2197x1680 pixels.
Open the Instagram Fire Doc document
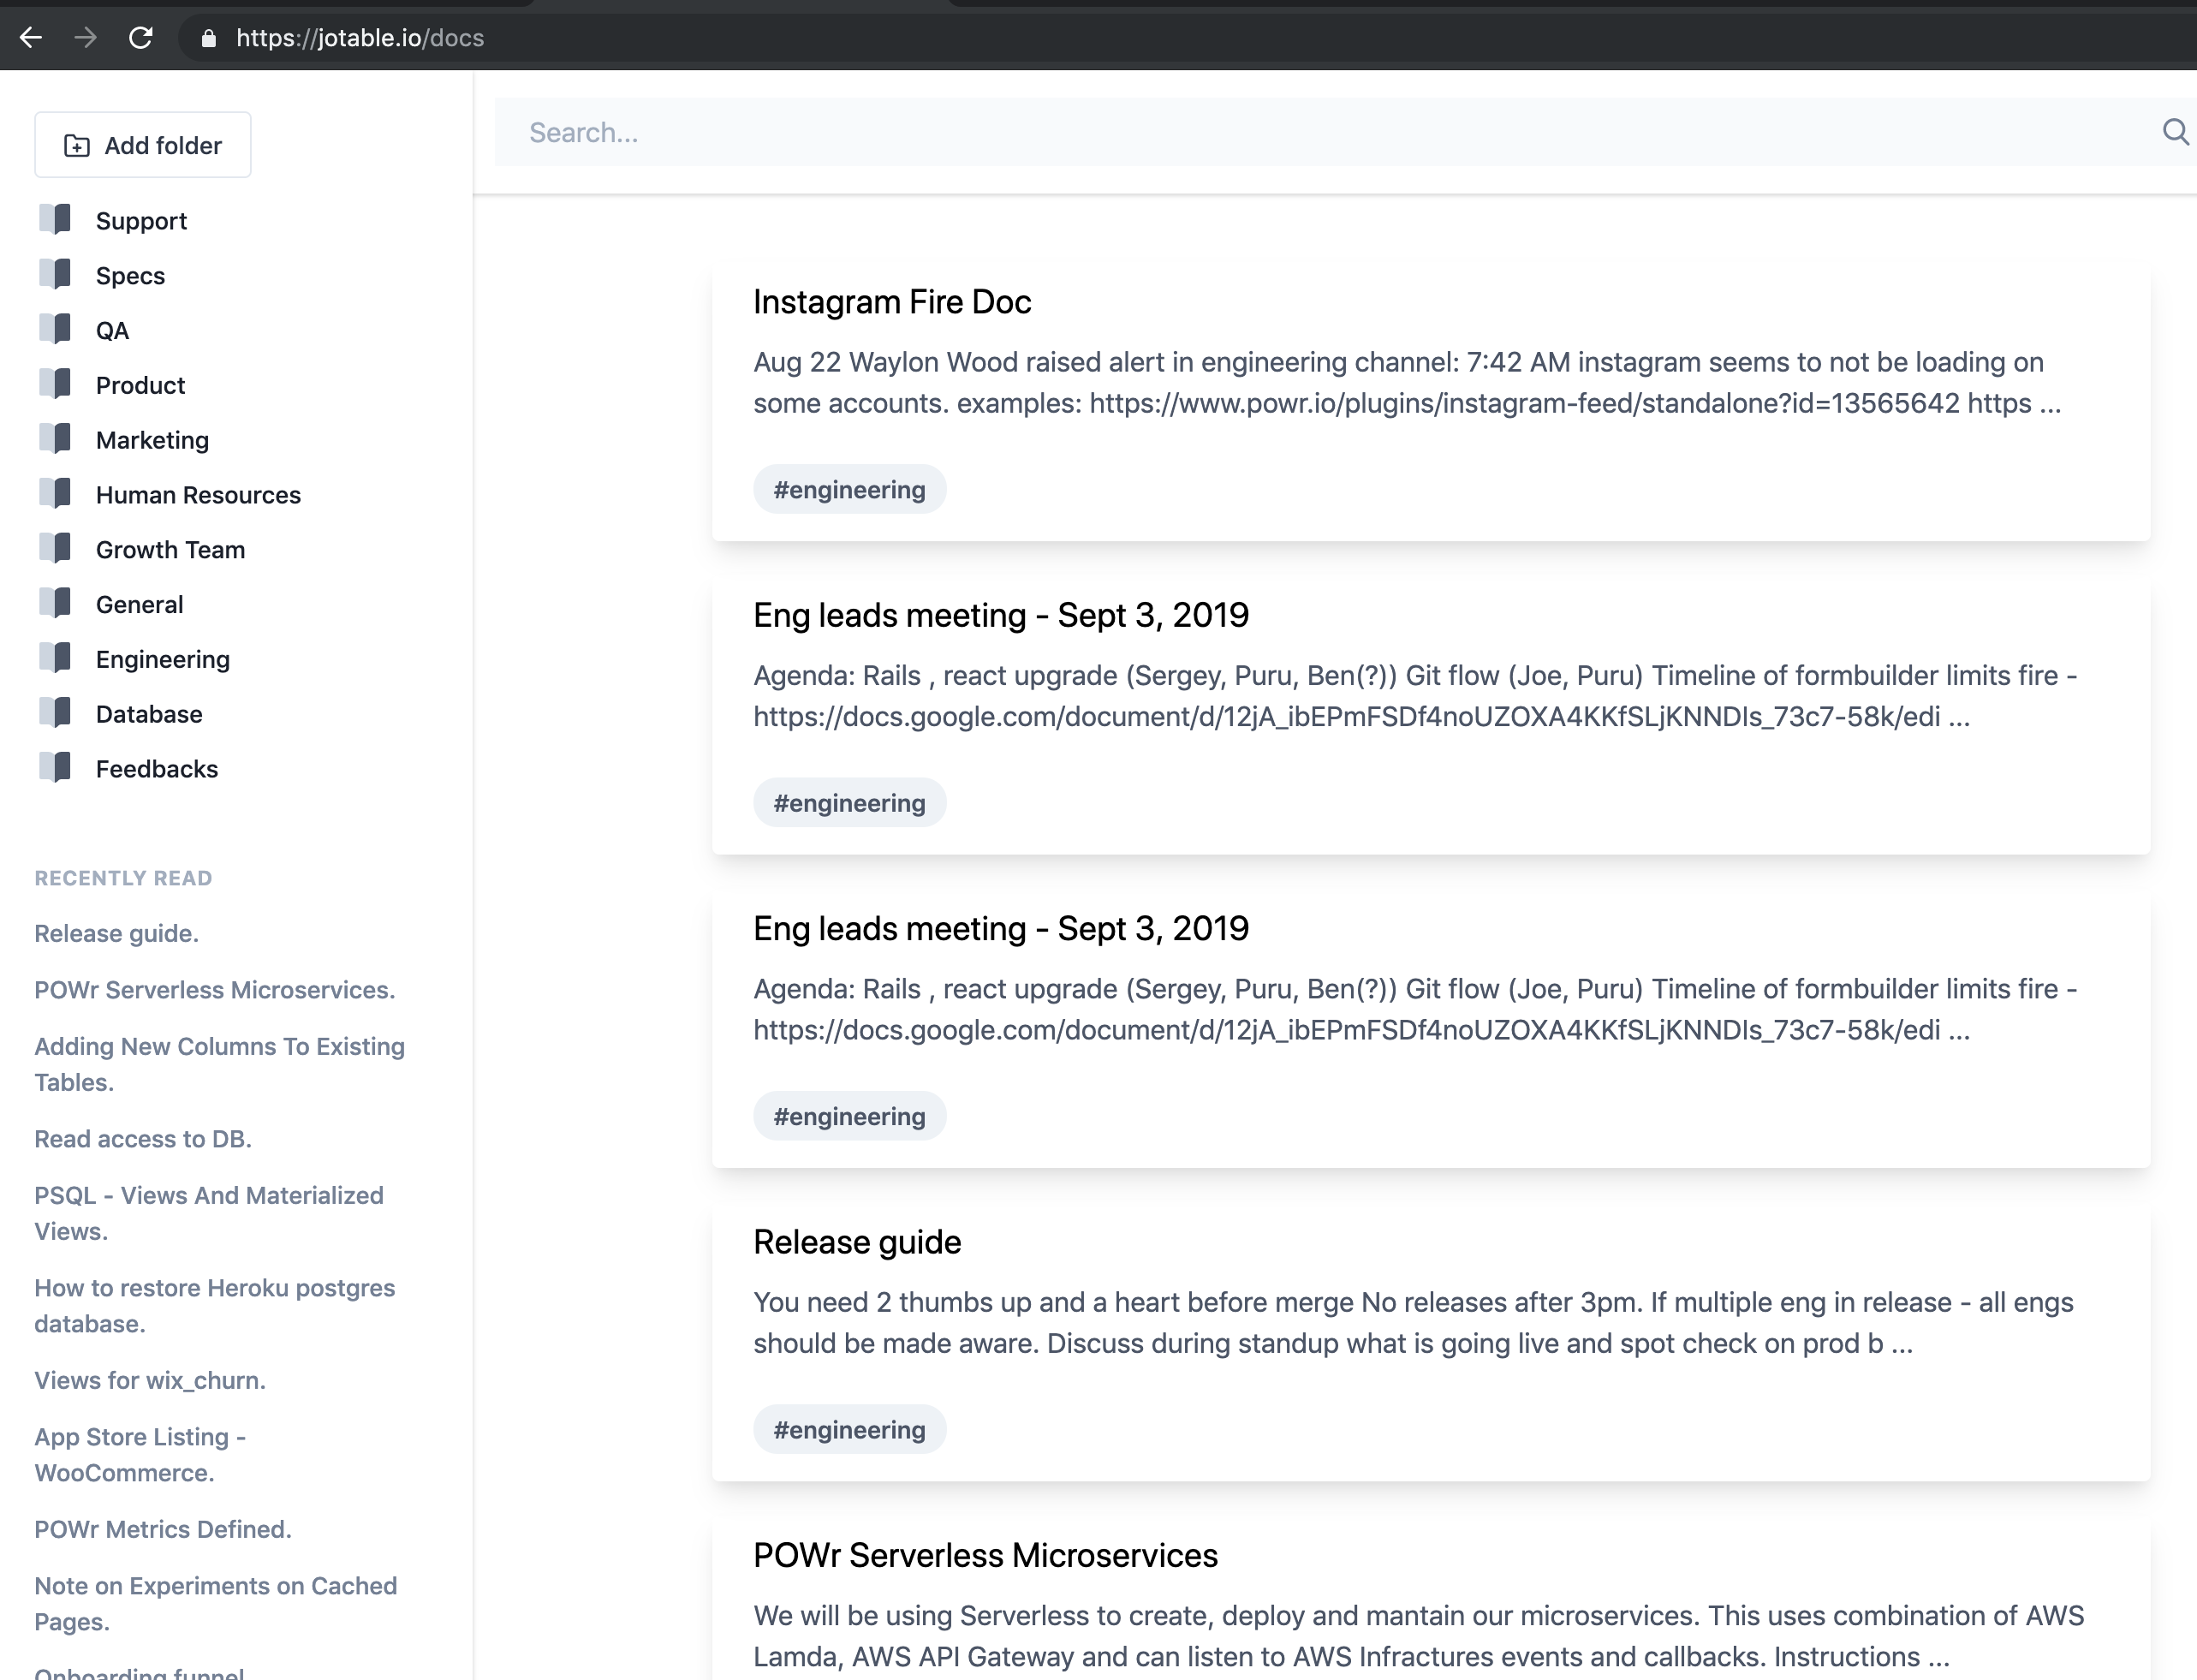click(x=892, y=301)
